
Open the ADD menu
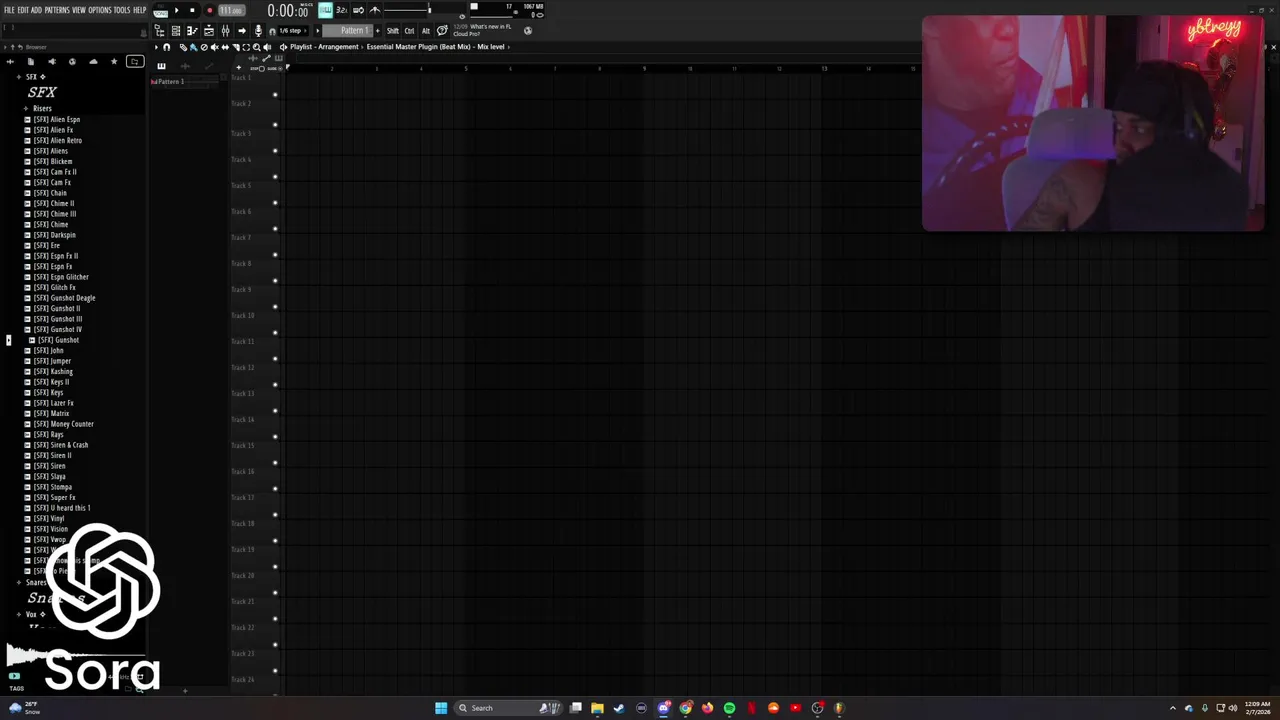click(x=36, y=10)
